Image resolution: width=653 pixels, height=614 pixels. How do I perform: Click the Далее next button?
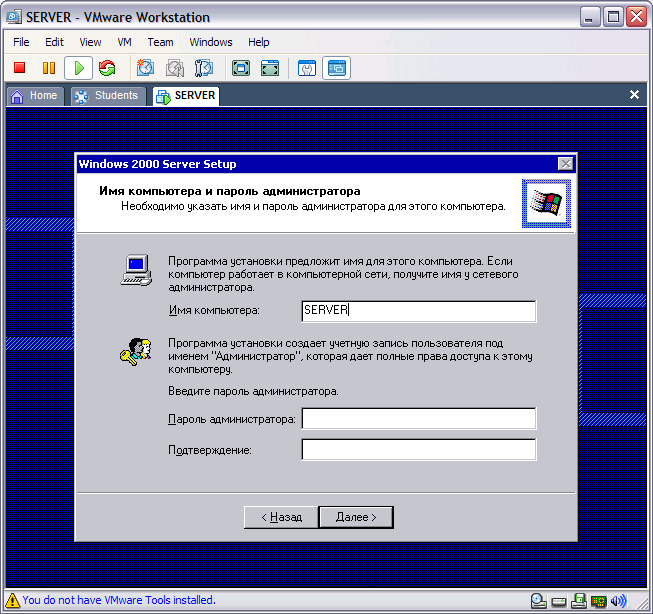tap(356, 517)
